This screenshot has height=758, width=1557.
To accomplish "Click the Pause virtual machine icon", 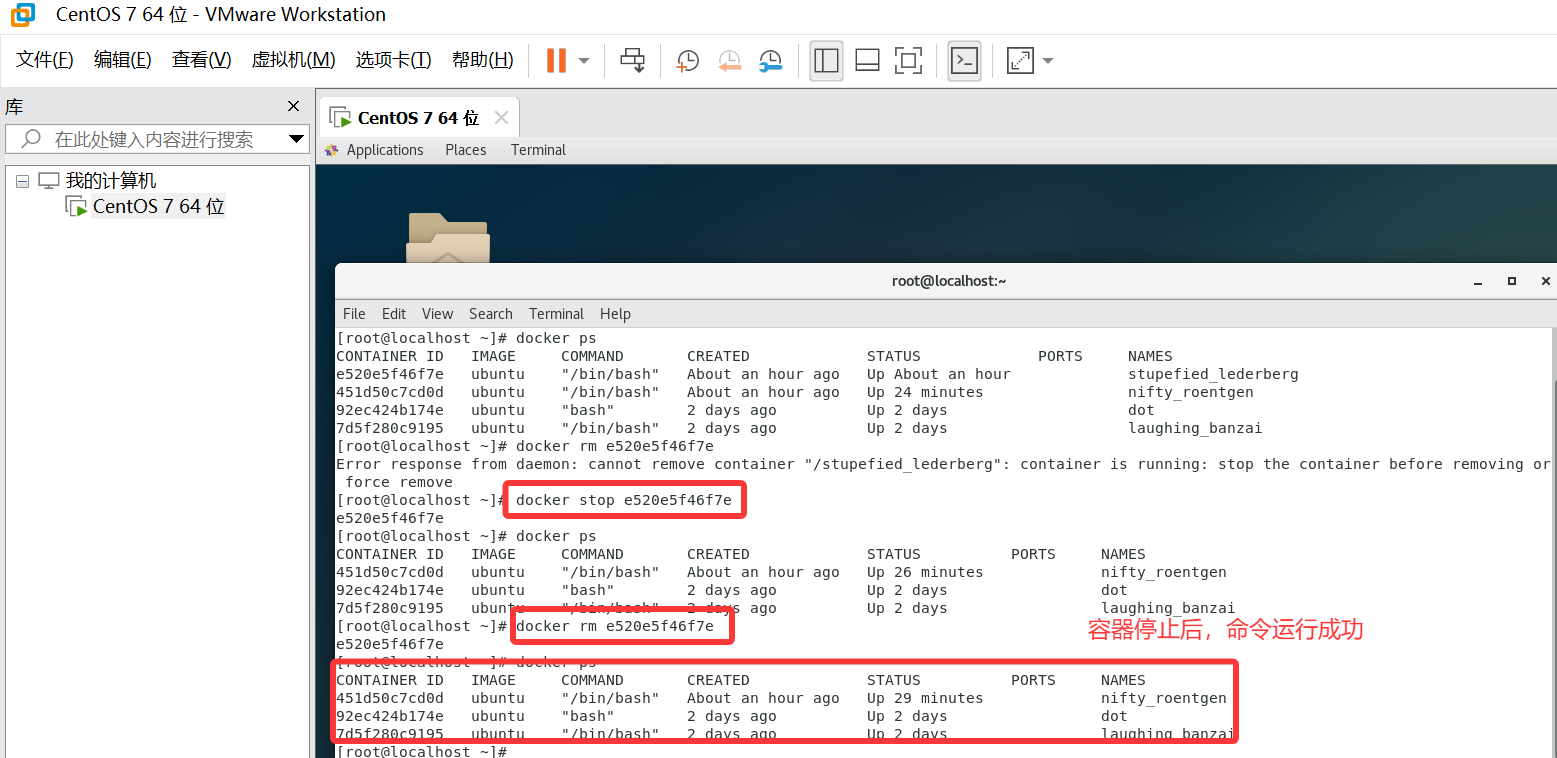I will coord(556,61).
